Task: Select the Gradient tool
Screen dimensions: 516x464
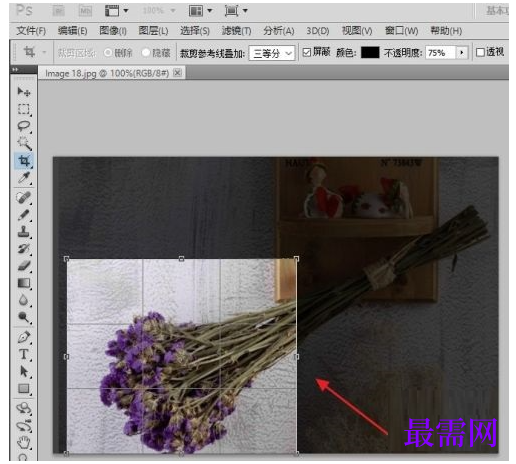Action: (x=24, y=283)
